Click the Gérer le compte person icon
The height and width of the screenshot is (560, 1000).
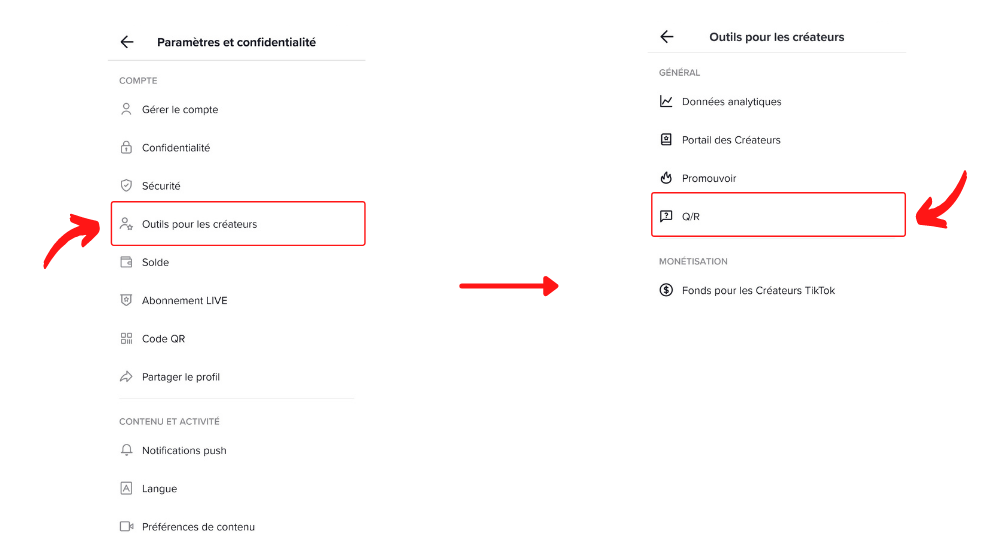[126, 109]
